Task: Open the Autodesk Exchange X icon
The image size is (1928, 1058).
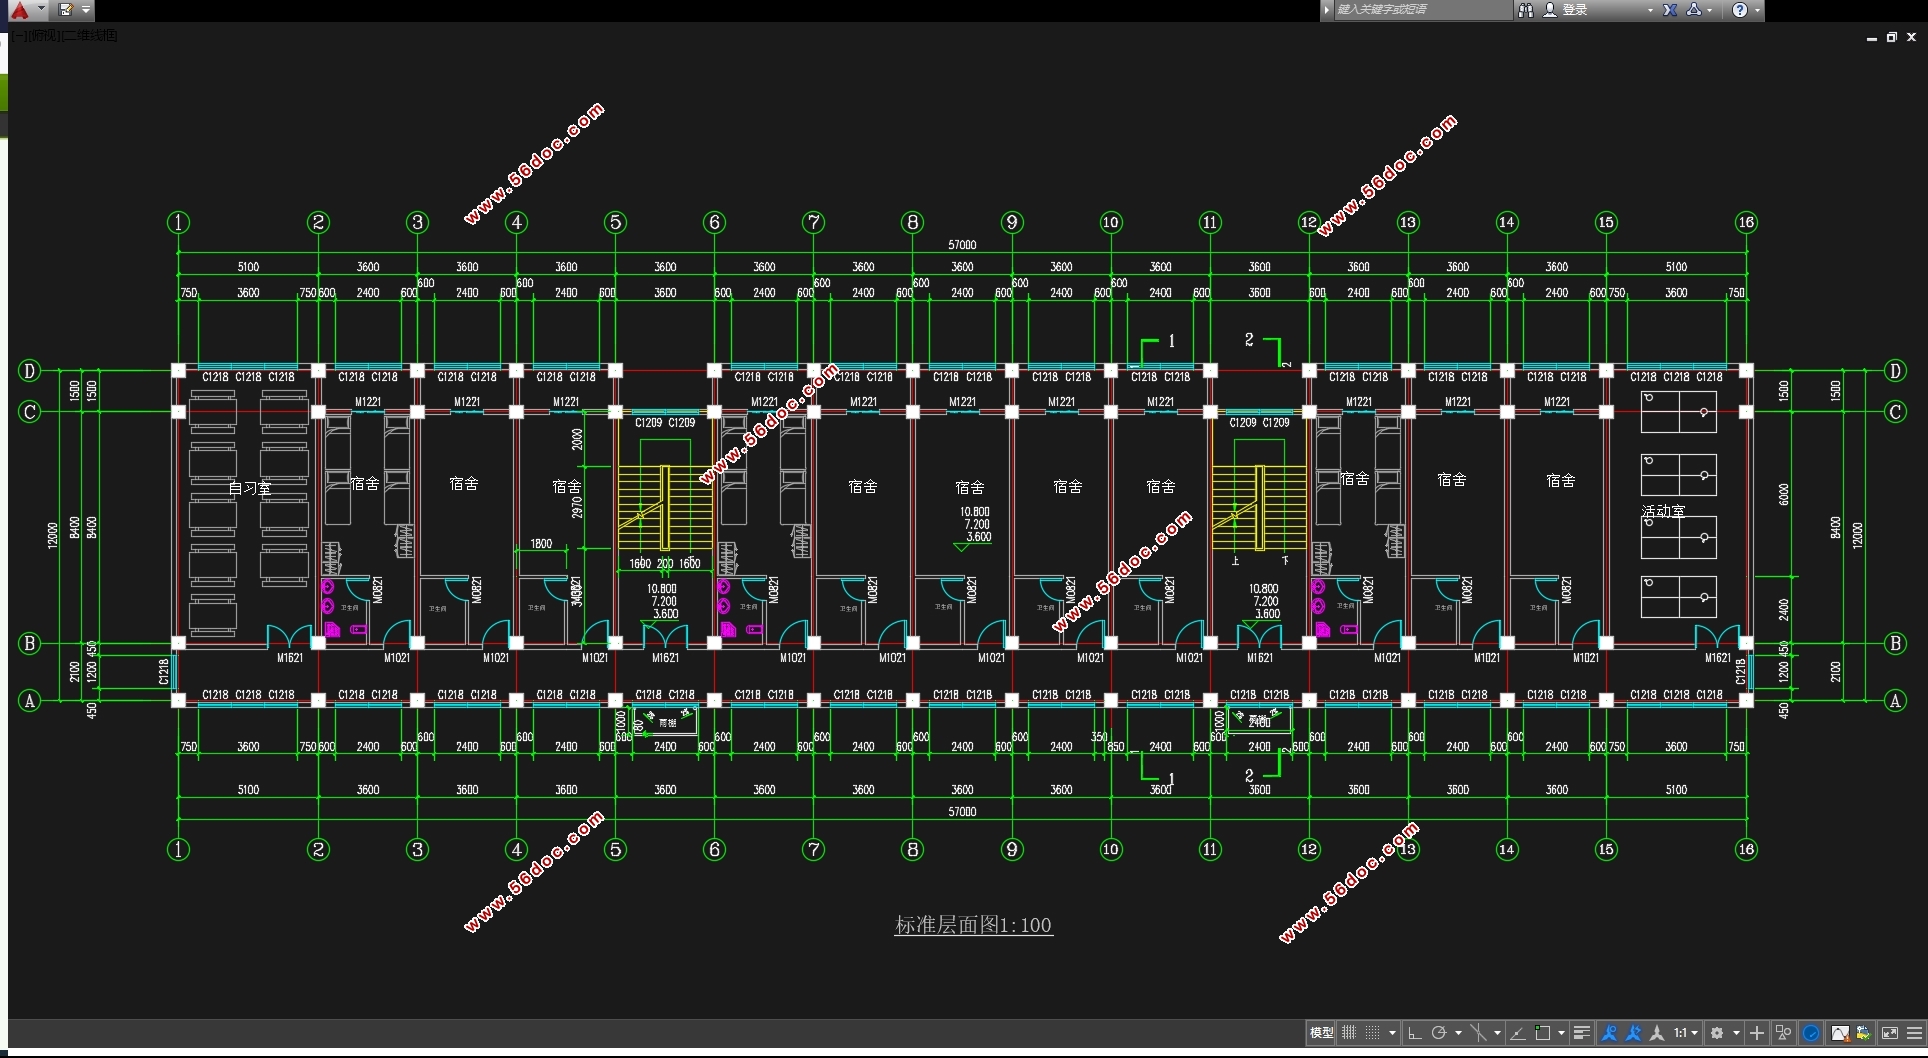Action: (x=1670, y=10)
